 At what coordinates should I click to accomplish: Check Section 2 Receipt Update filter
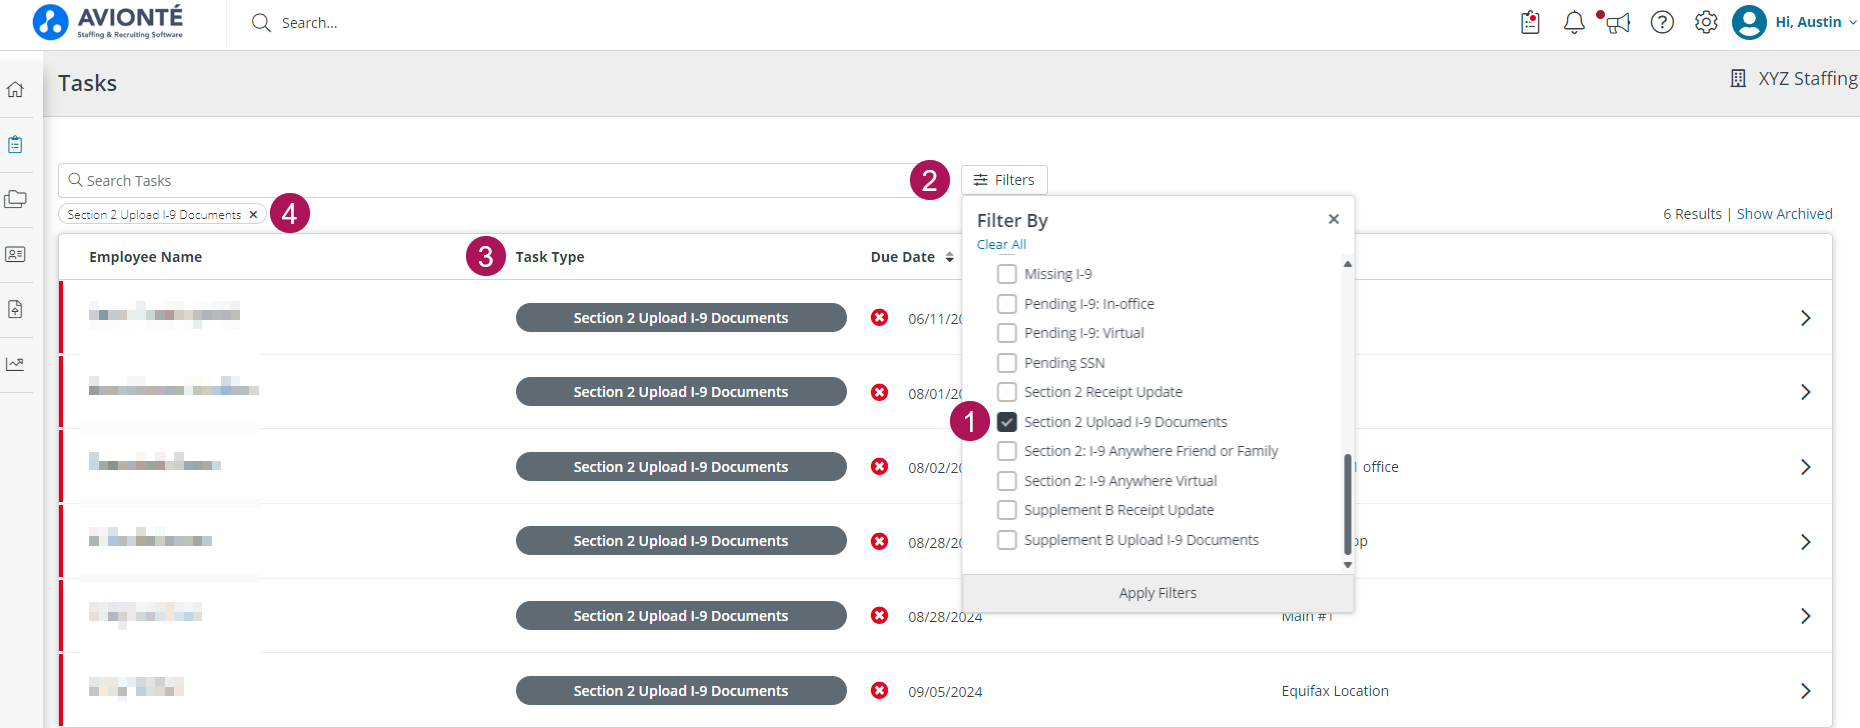[1007, 392]
